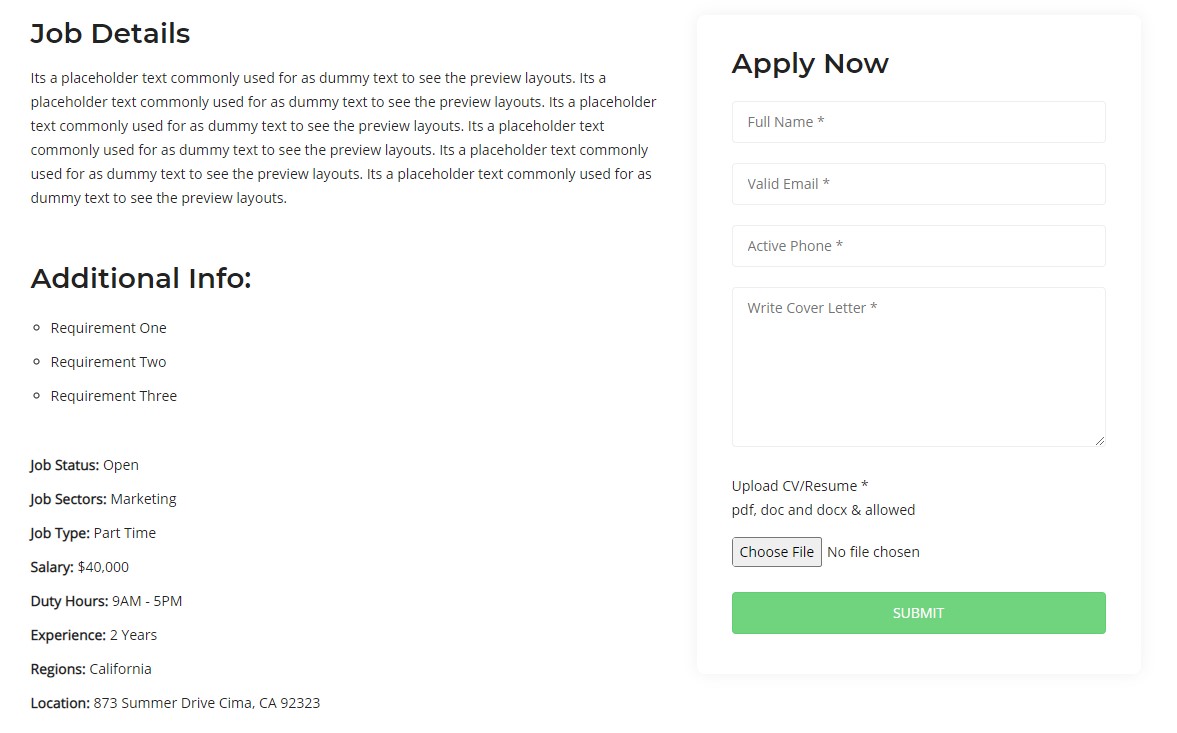Select the Requirement Three list item
The image size is (1177, 733).
tap(114, 396)
